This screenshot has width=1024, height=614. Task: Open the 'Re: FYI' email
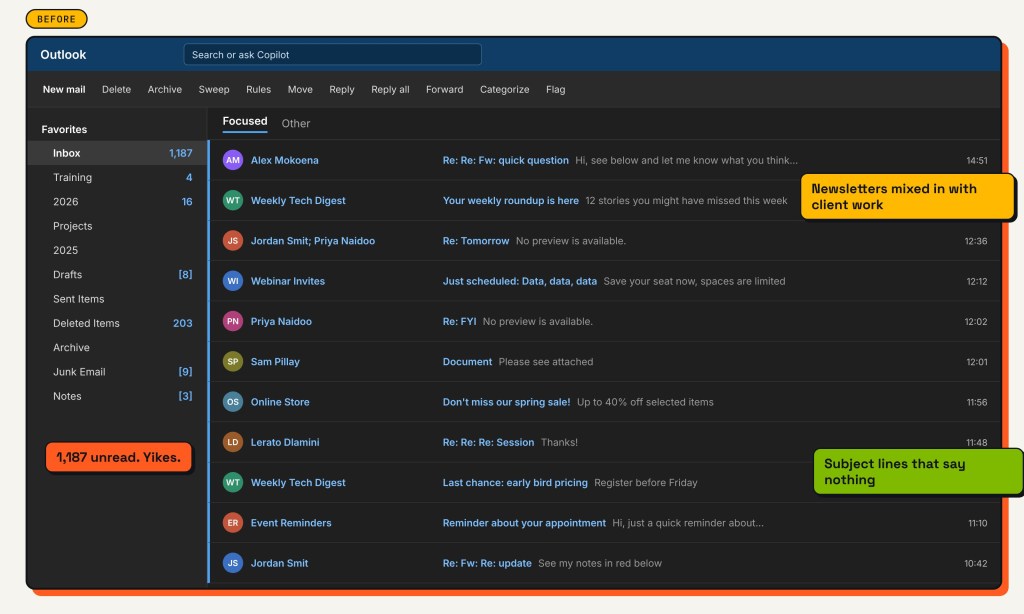tap(605, 321)
